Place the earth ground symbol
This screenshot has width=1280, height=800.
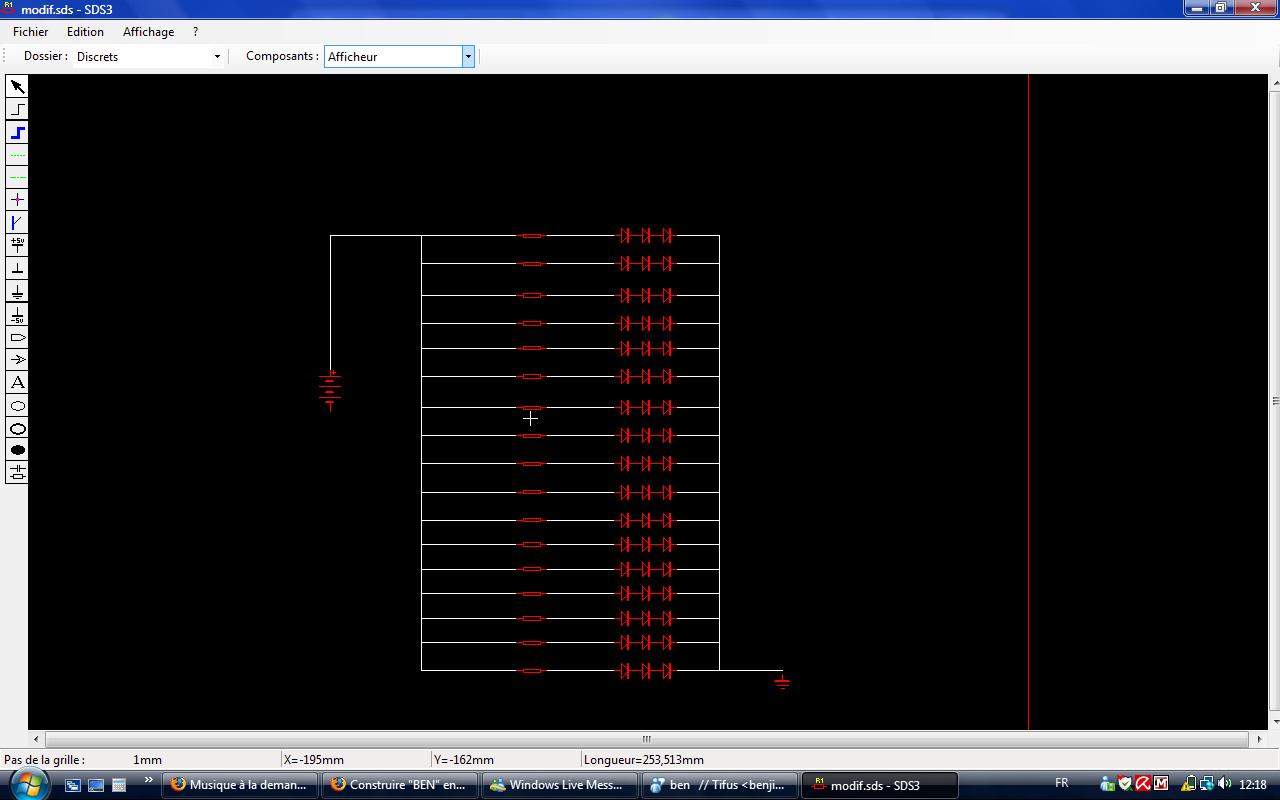coord(17,292)
